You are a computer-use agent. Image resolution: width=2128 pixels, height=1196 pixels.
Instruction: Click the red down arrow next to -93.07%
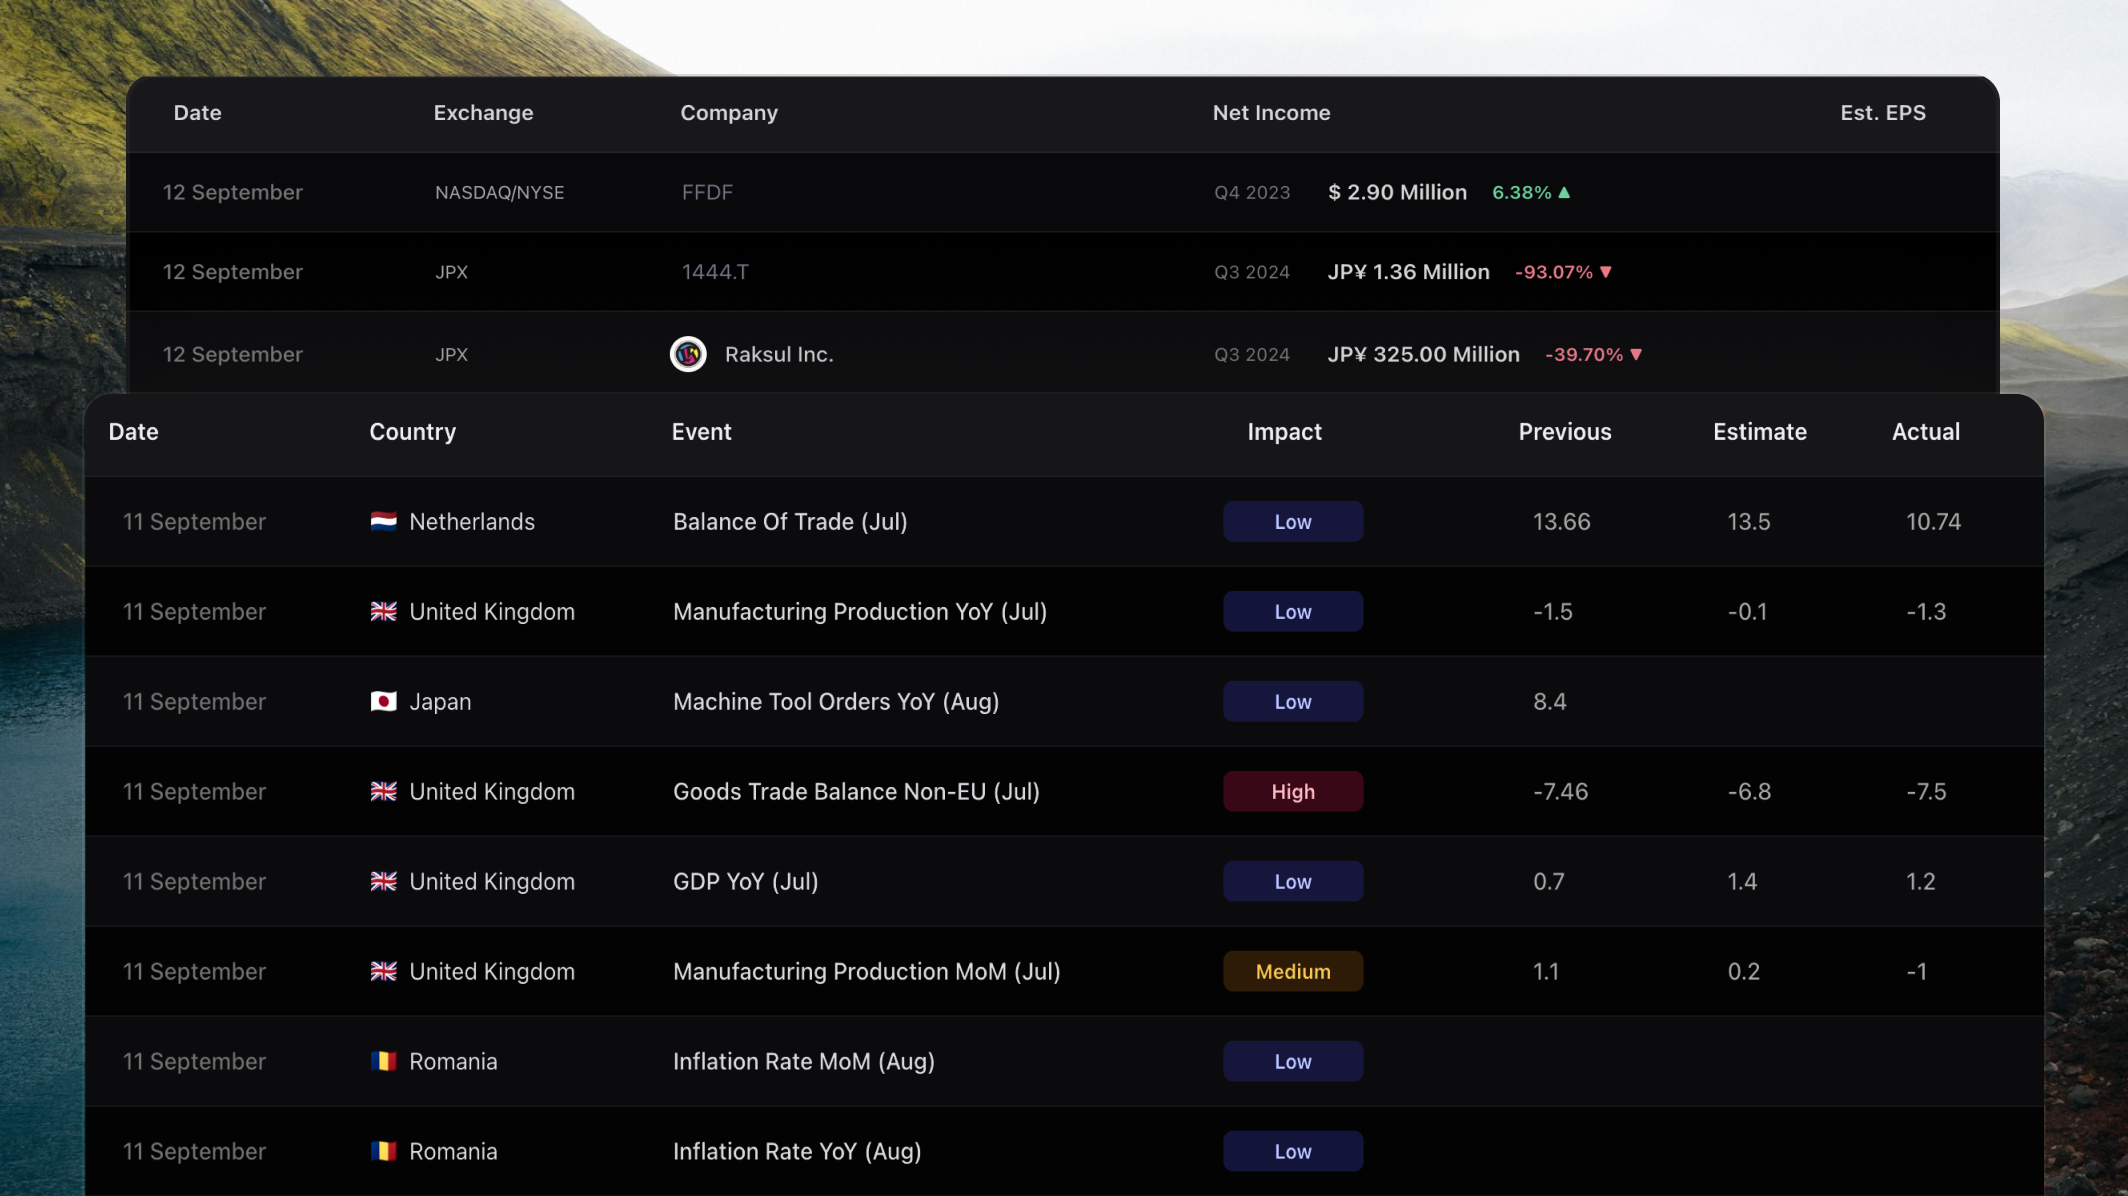coord(1606,272)
